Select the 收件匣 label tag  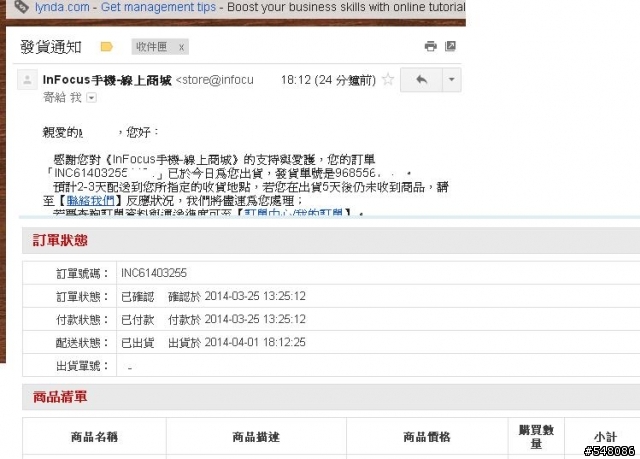[x=152, y=47]
